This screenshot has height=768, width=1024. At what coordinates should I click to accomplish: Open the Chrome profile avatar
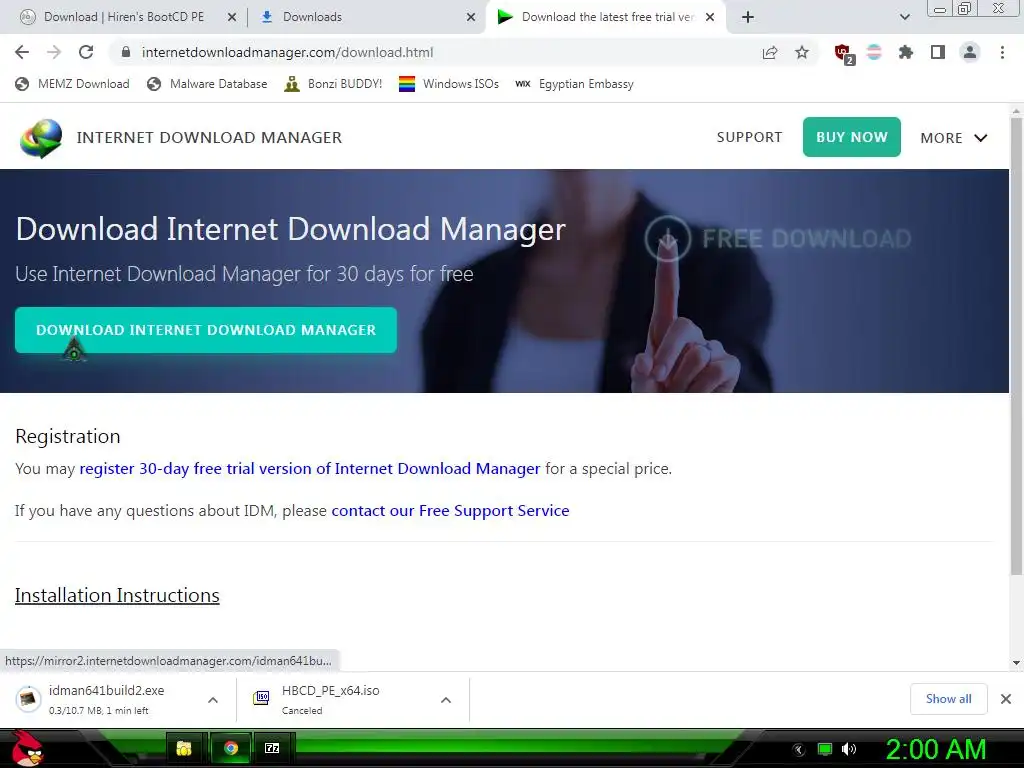970,52
